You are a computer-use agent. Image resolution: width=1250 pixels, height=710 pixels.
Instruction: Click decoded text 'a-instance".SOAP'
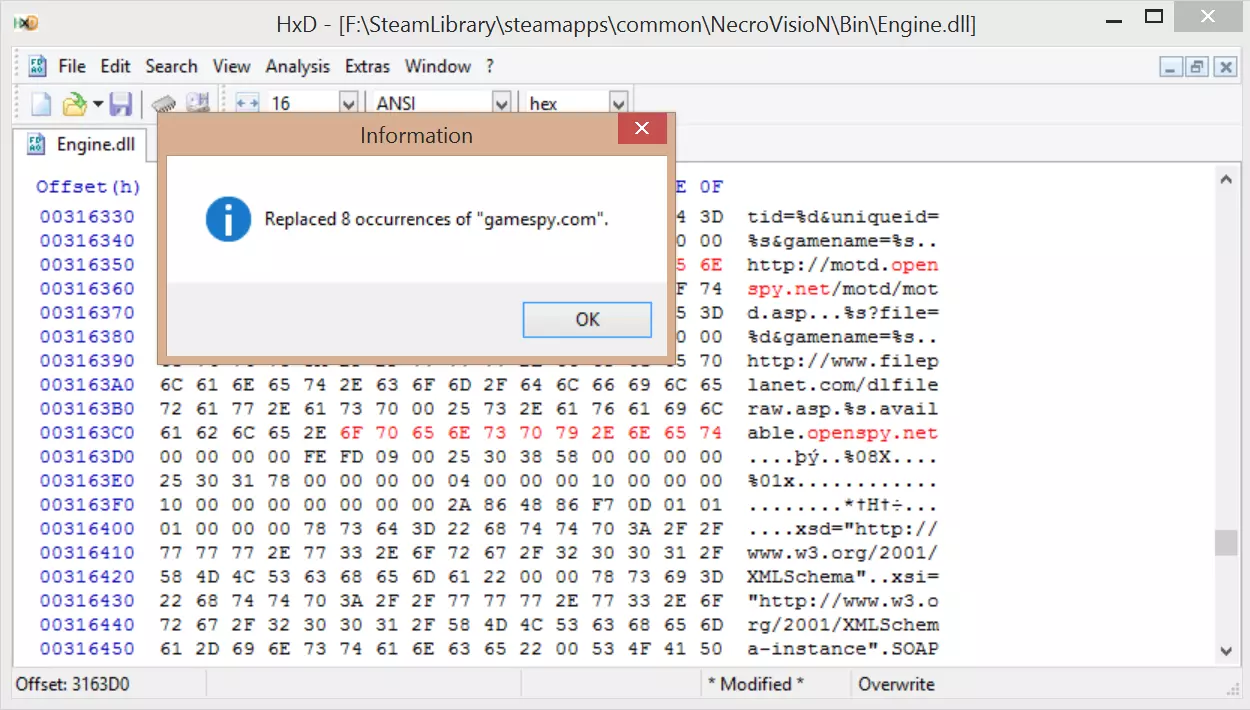pyautogui.click(x=843, y=649)
